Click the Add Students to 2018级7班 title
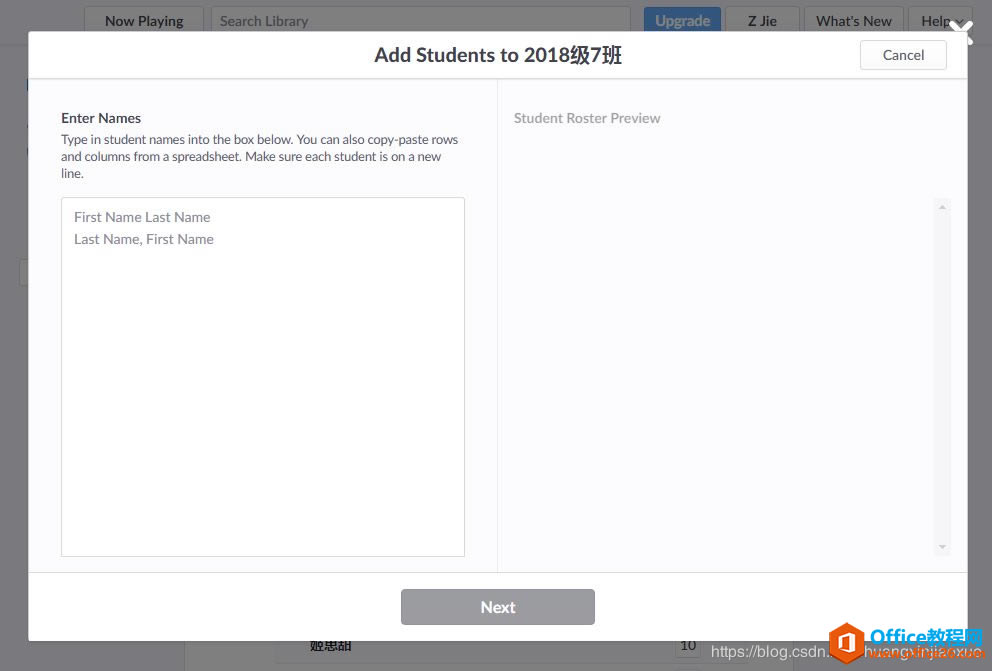This screenshot has width=992, height=671. 496,55
